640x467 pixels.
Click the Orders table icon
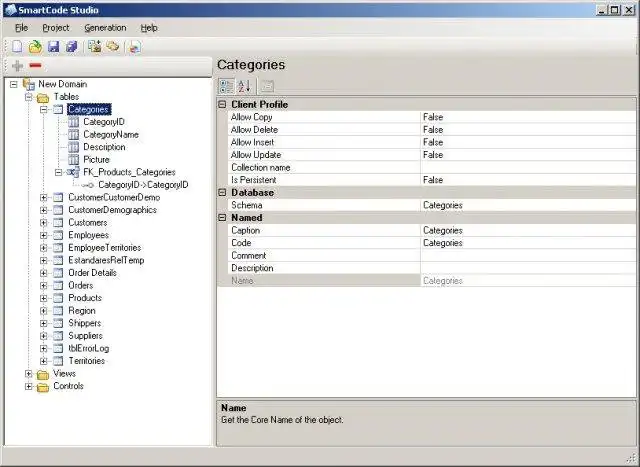pos(58,285)
